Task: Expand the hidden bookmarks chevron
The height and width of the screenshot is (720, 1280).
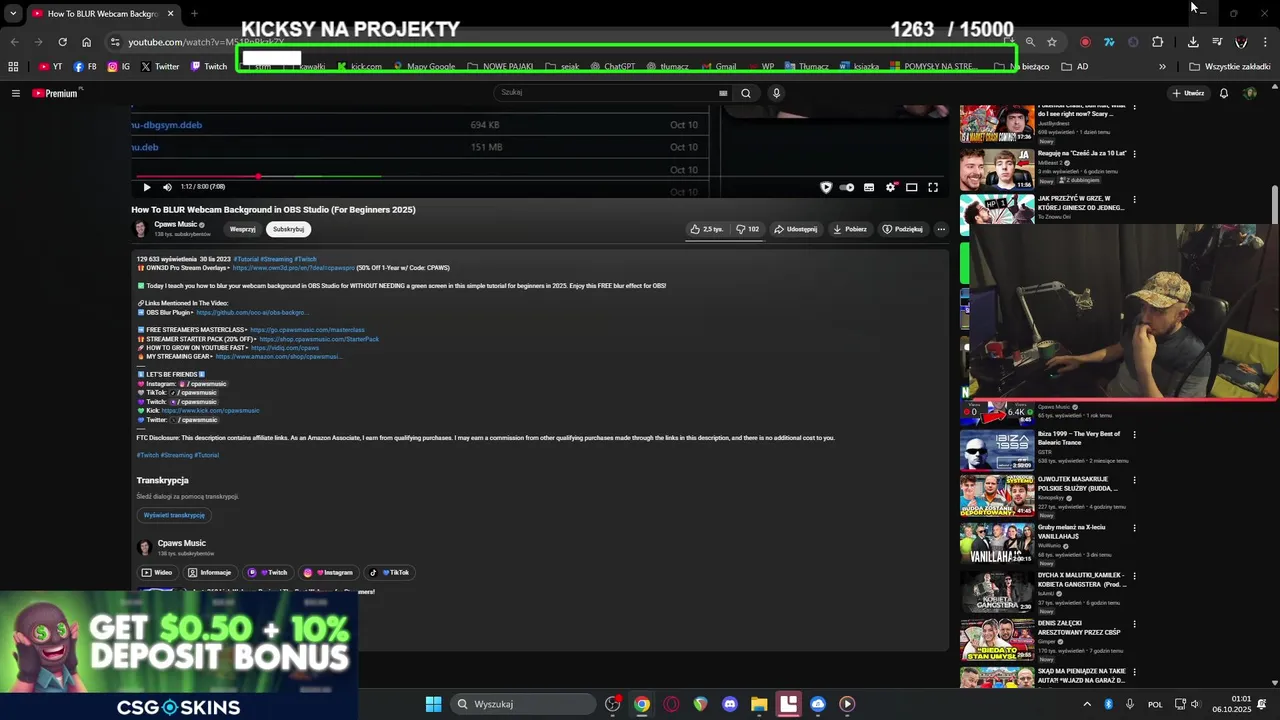Action: (x=1162, y=67)
